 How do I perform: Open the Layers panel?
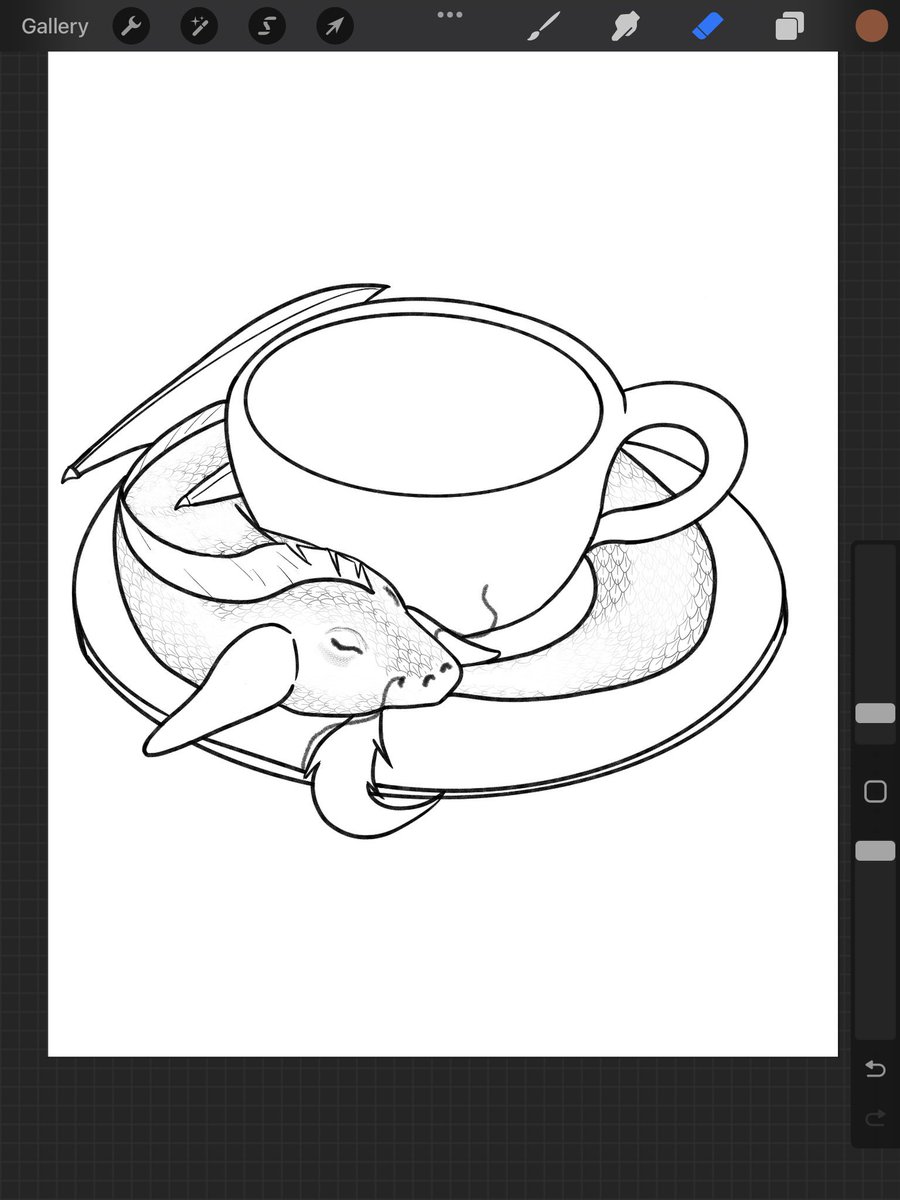click(x=789, y=26)
